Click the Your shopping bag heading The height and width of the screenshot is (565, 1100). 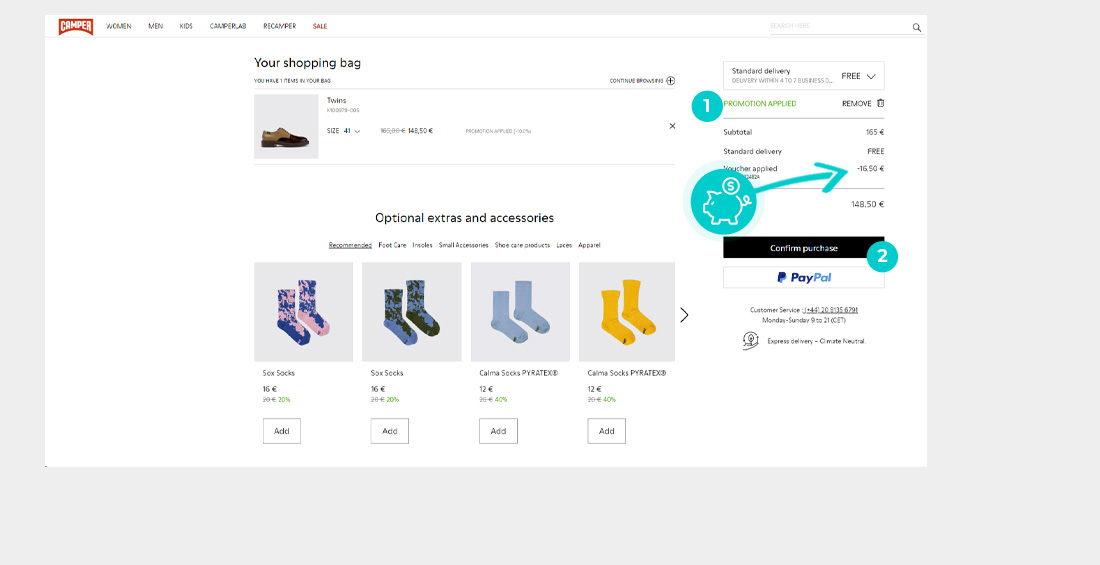tap(307, 63)
